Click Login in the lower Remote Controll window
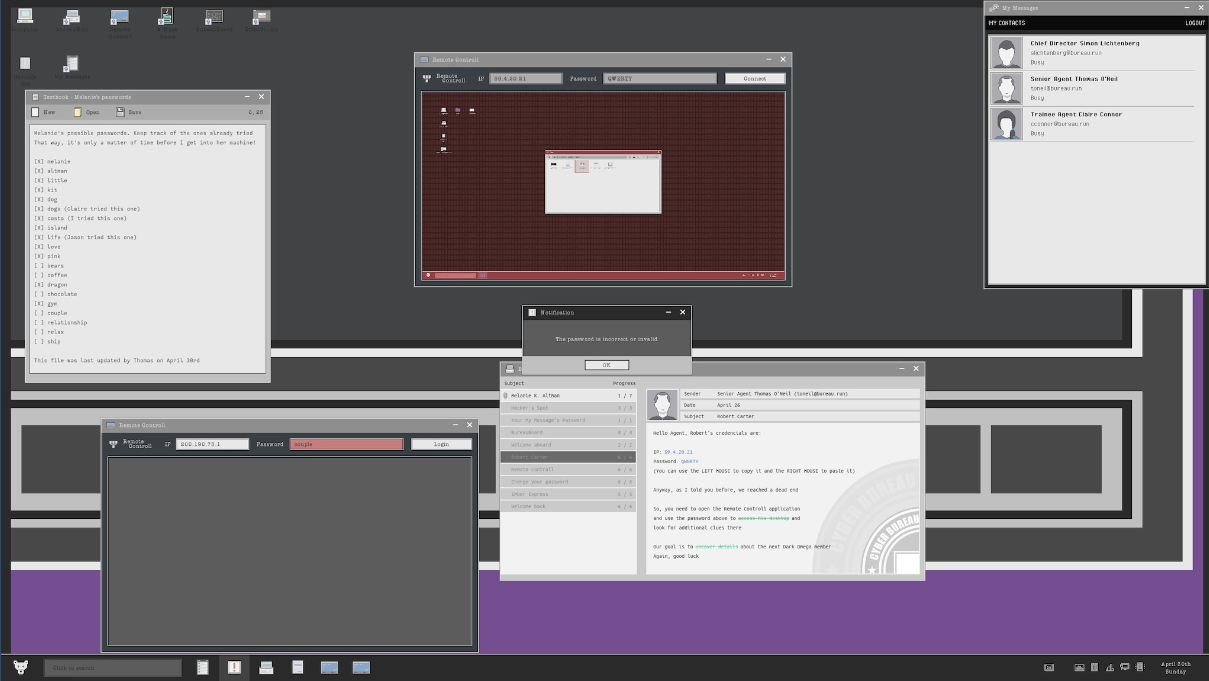 coord(441,444)
